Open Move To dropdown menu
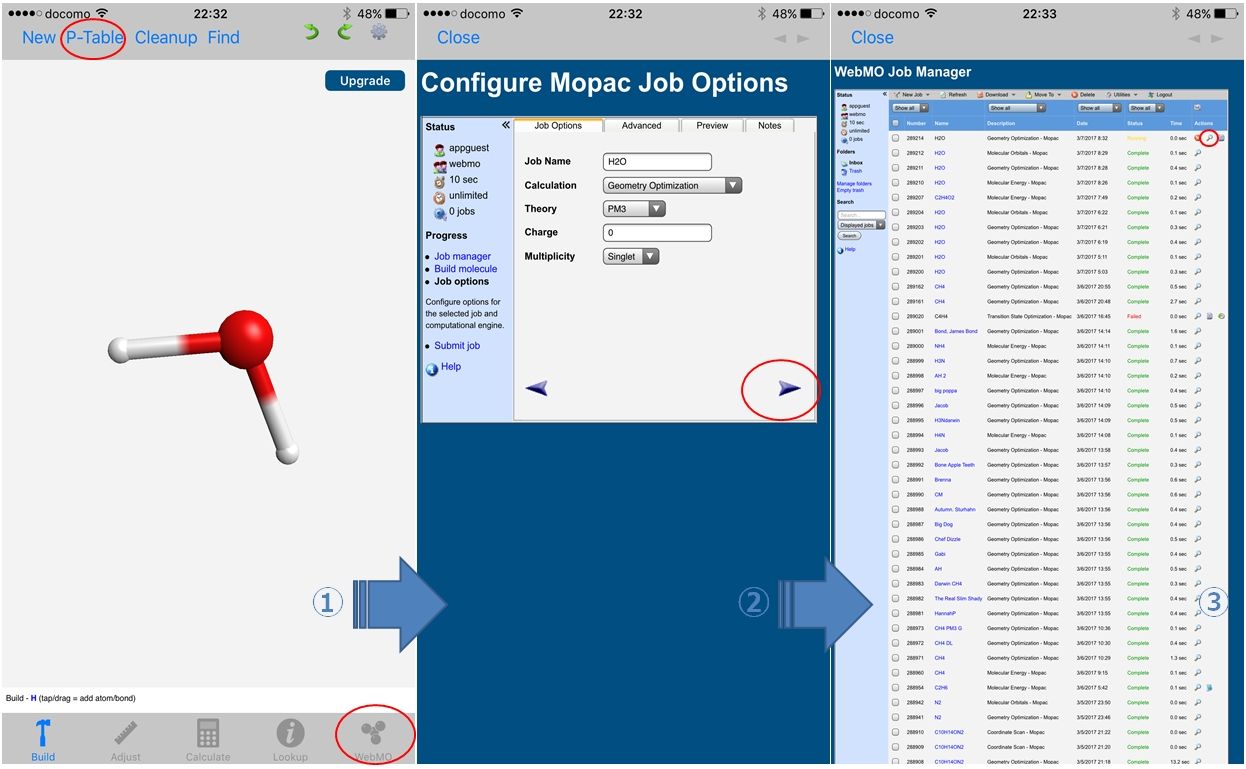The image size is (1246, 769). pyautogui.click(x=1042, y=95)
